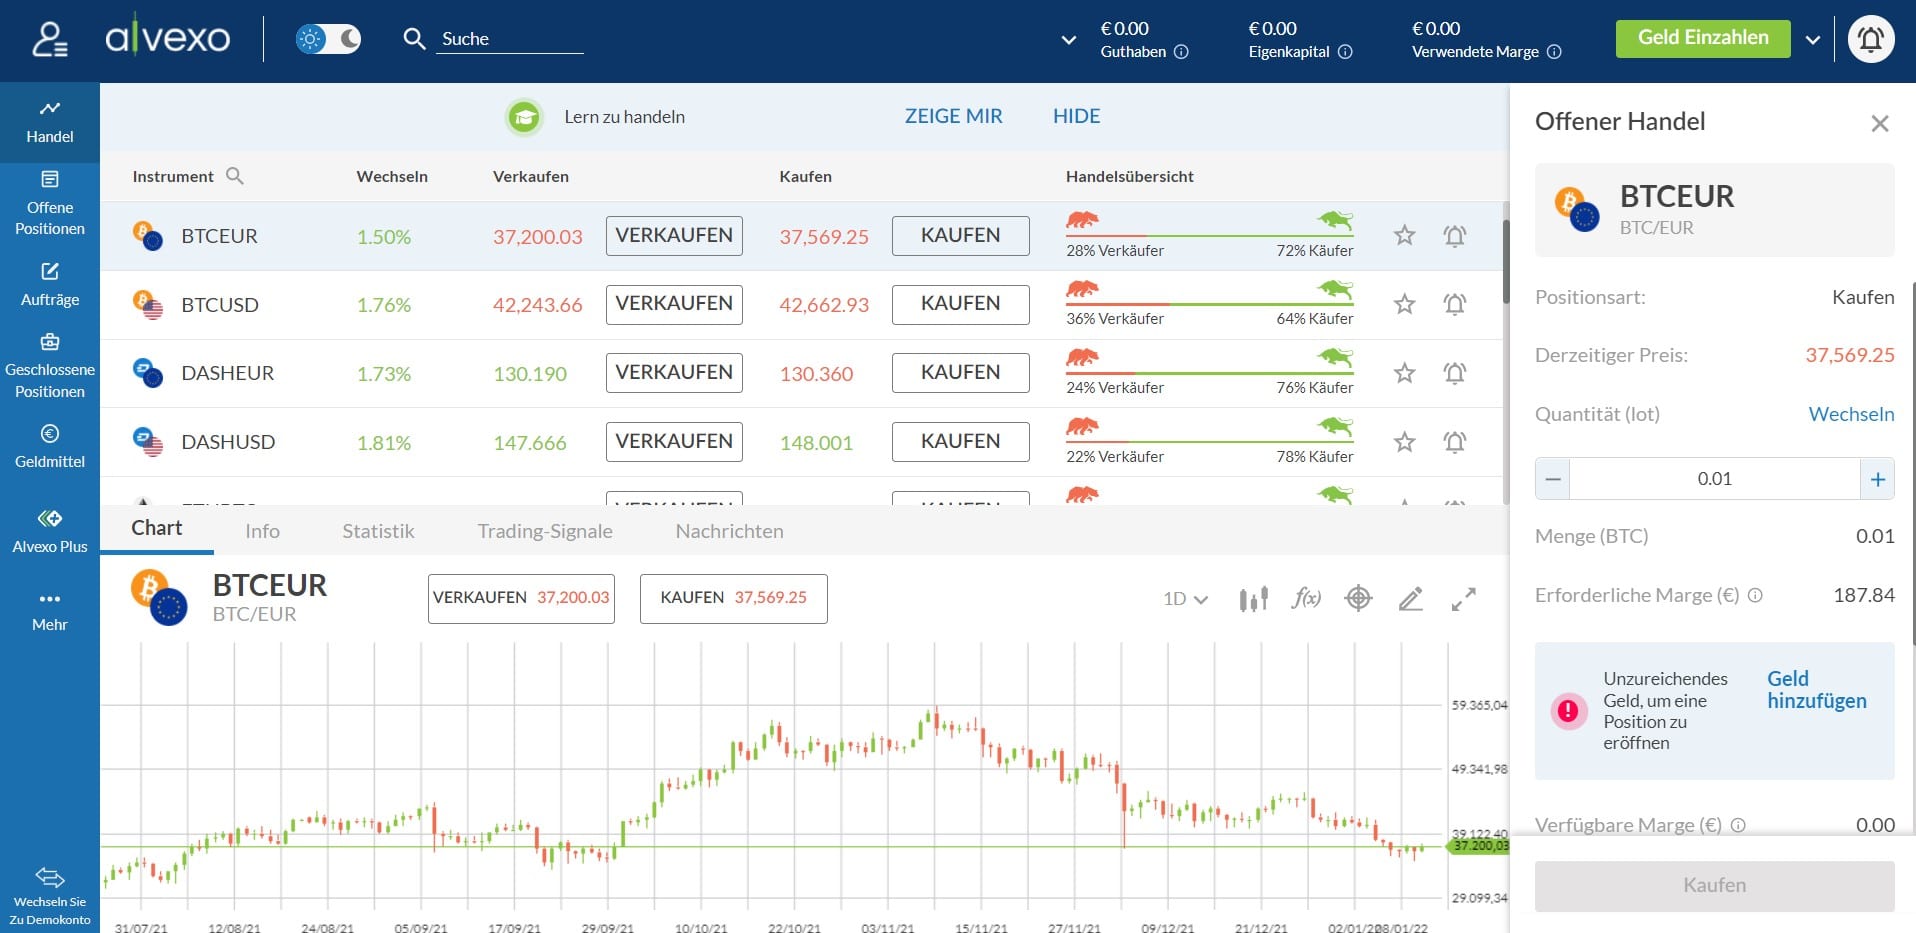Open the Mehr menu in sidebar
The height and width of the screenshot is (933, 1916).
pyautogui.click(x=50, y=610)
